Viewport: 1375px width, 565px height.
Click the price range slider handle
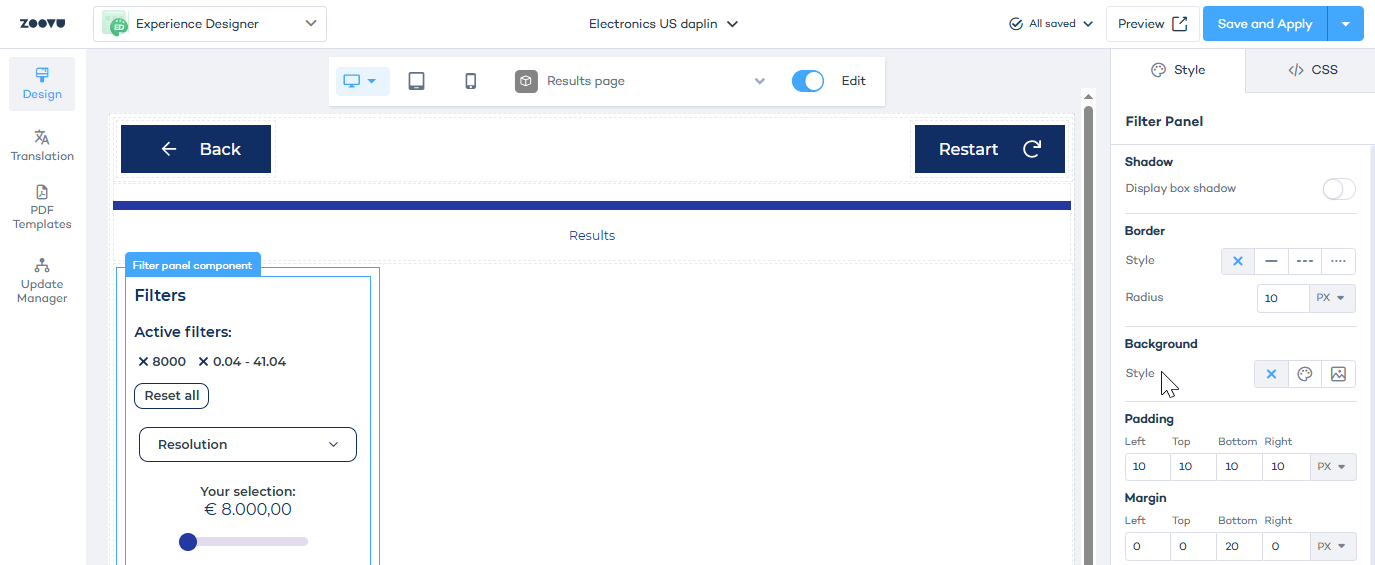tap(187, 542)
